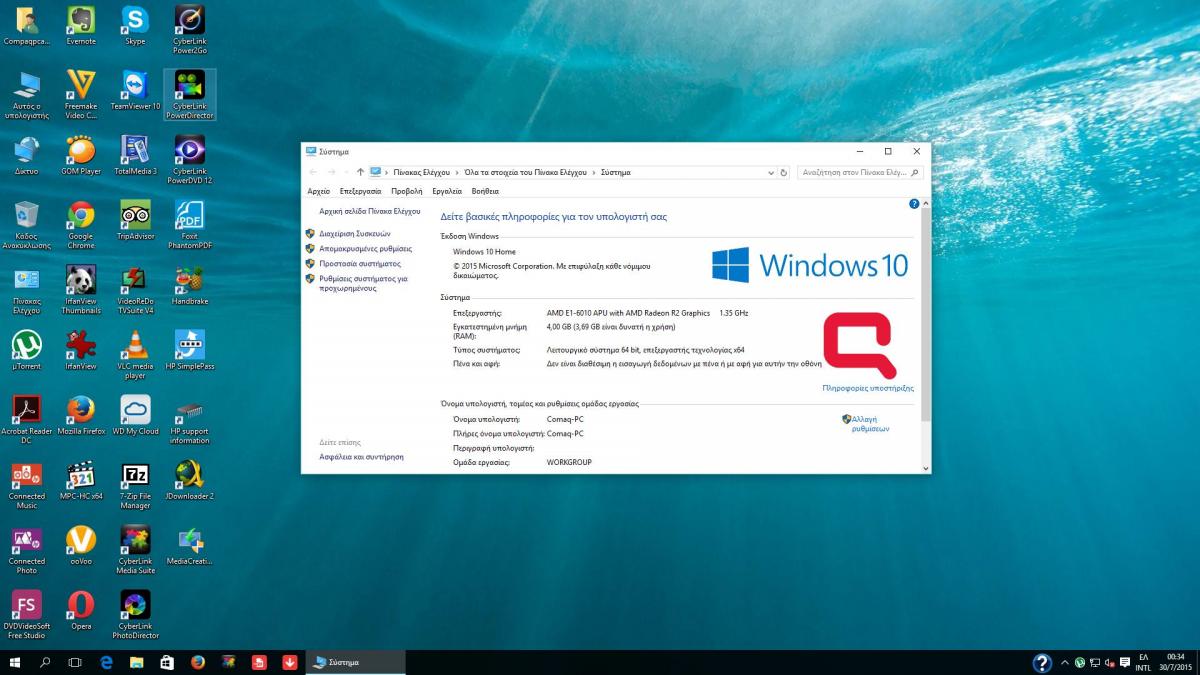Select the Mozilla Firefox desktop icon
Image resolution: width=1200 pixels, height=675 pixels.
tap(81, 415)
